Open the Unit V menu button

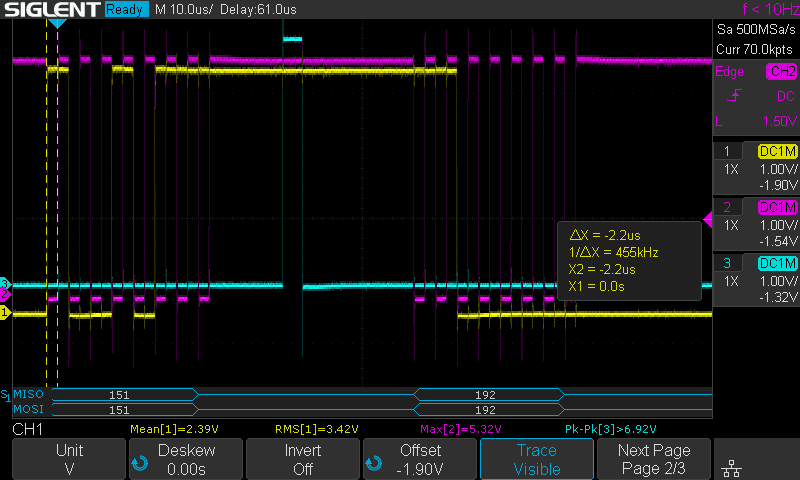point(69,459)
